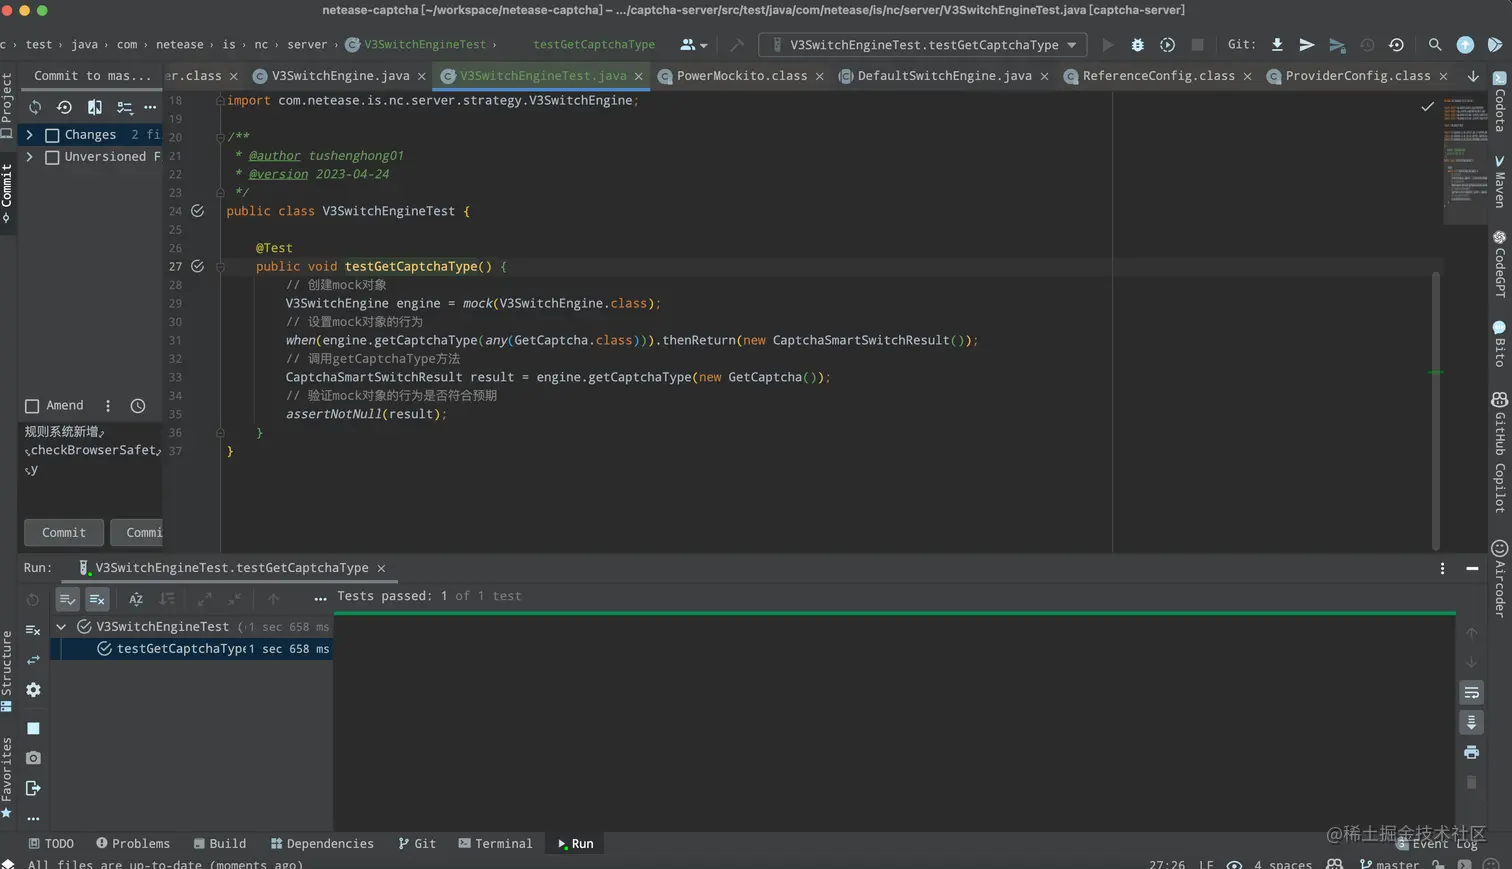
Task: Check the Unversioned Files checkbox
Action: [52, 157]
